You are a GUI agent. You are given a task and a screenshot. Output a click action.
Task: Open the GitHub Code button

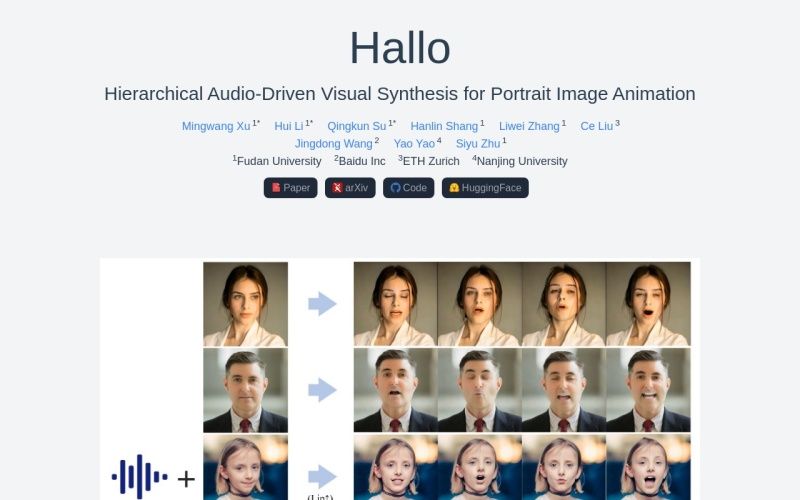409,188
